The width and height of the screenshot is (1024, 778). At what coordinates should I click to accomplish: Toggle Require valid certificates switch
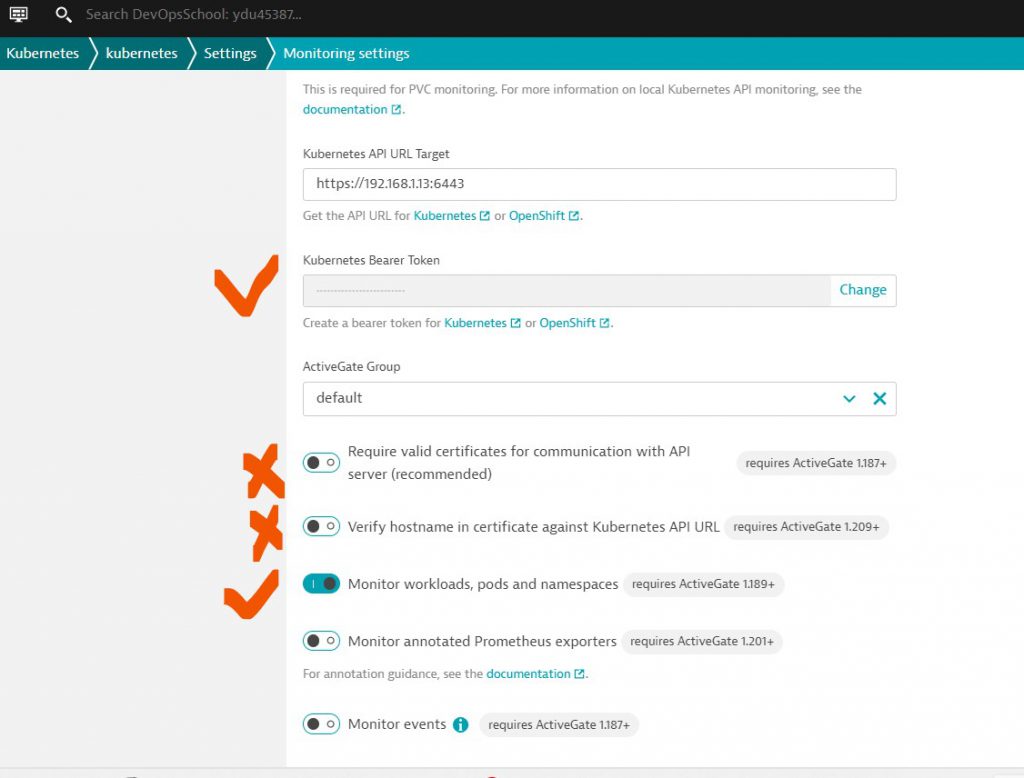[321, 462]
